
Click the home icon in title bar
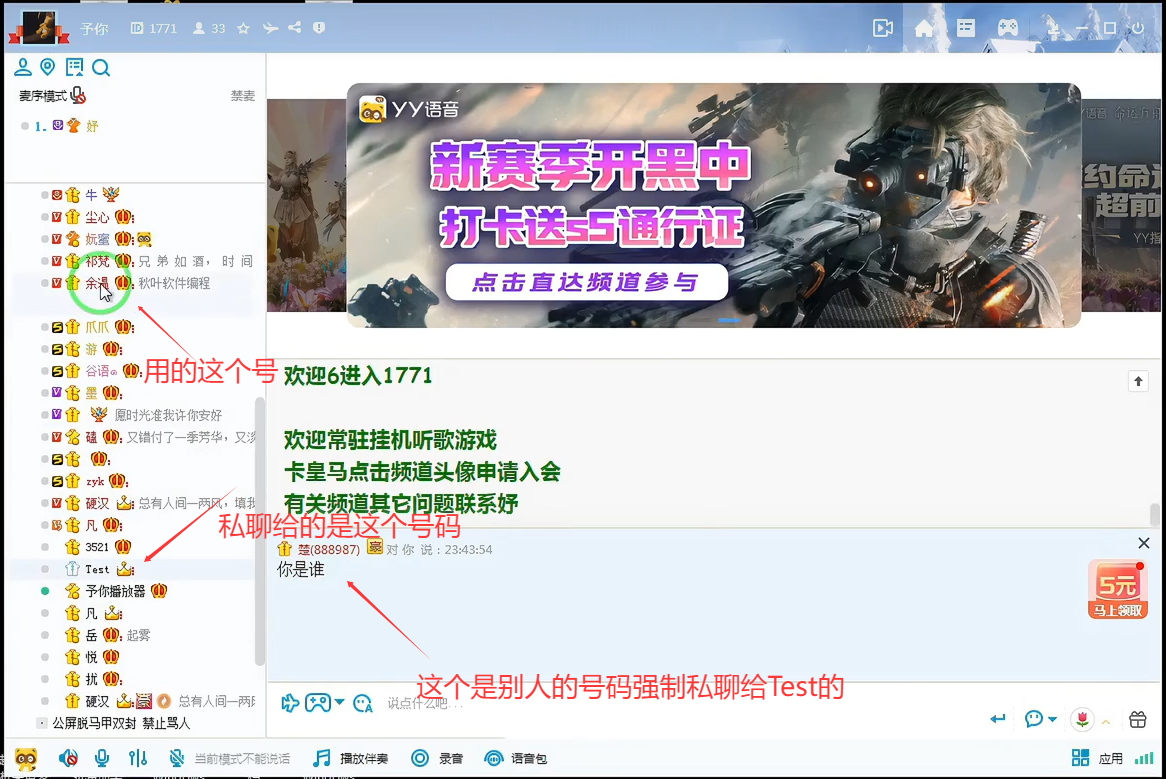tap(924, 28)
